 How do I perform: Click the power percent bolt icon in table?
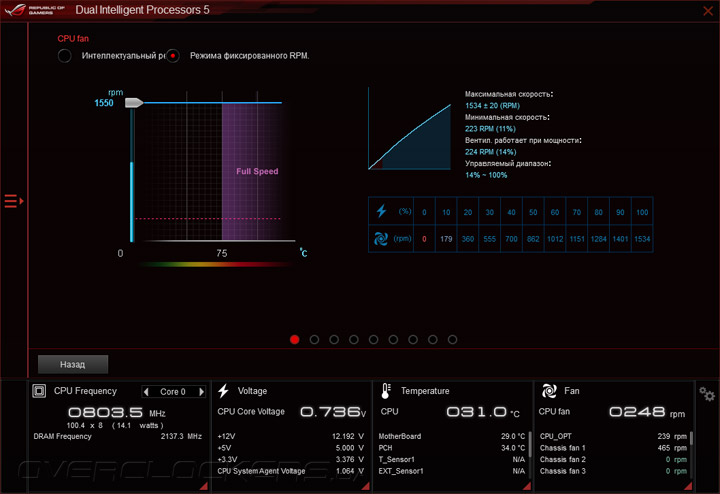click(381, 211)
